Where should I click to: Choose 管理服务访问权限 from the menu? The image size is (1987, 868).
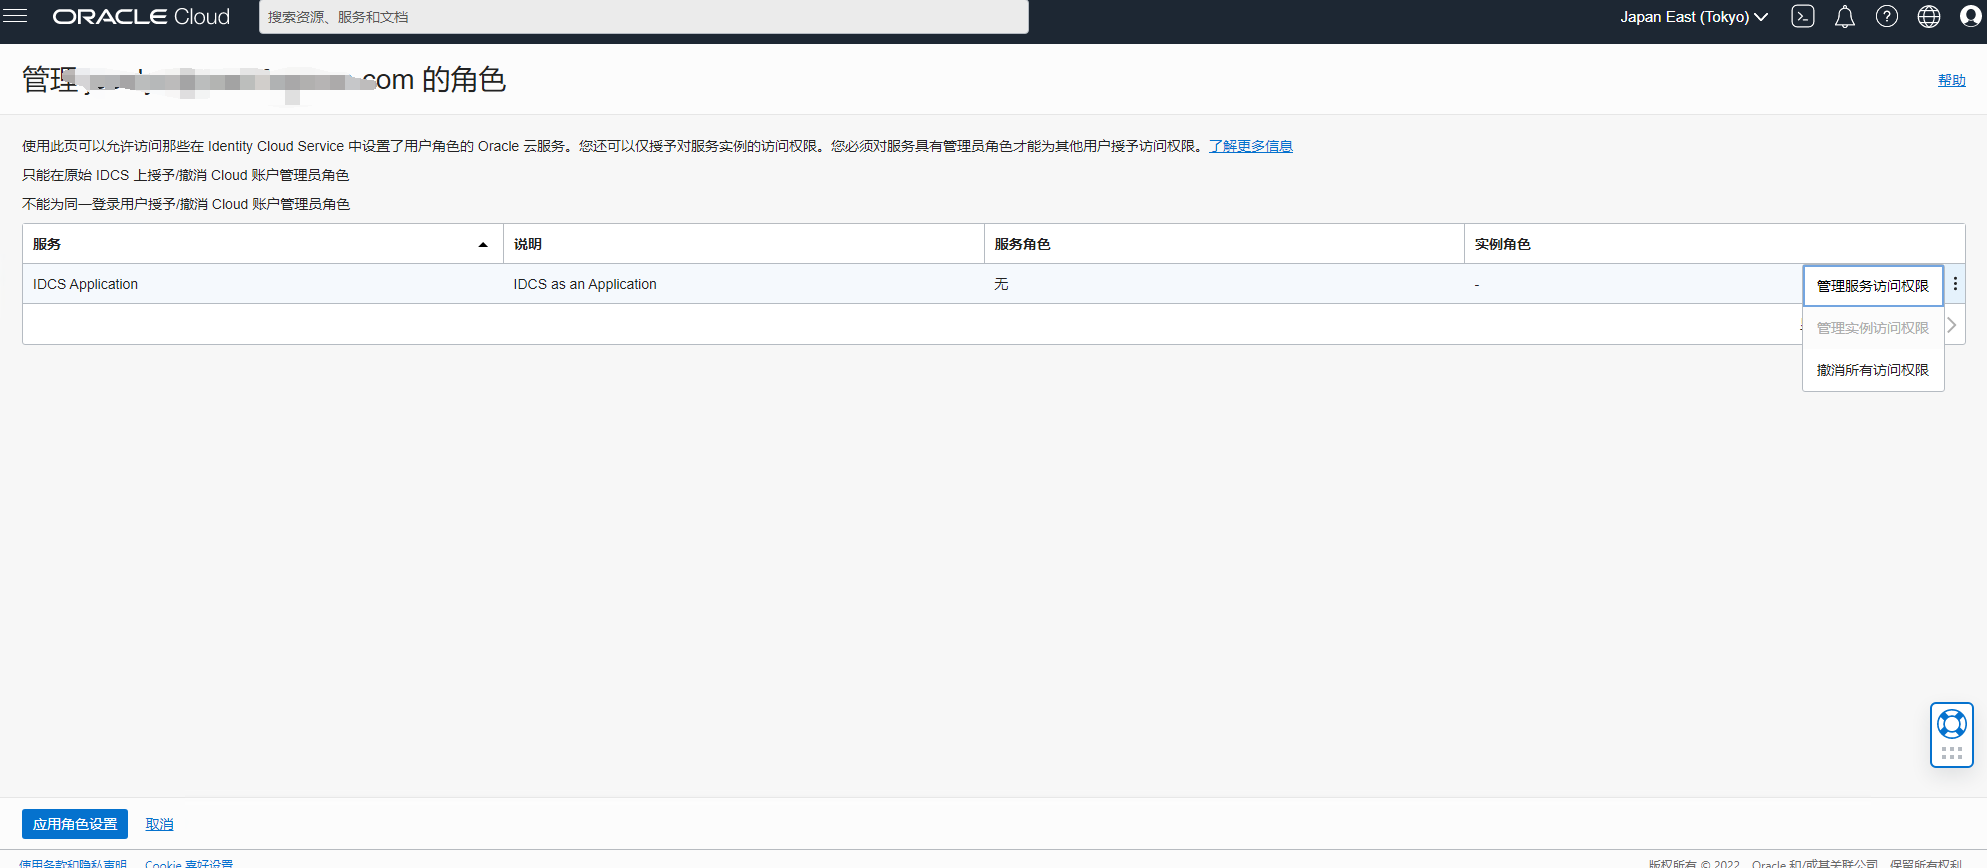(1873, 286)
